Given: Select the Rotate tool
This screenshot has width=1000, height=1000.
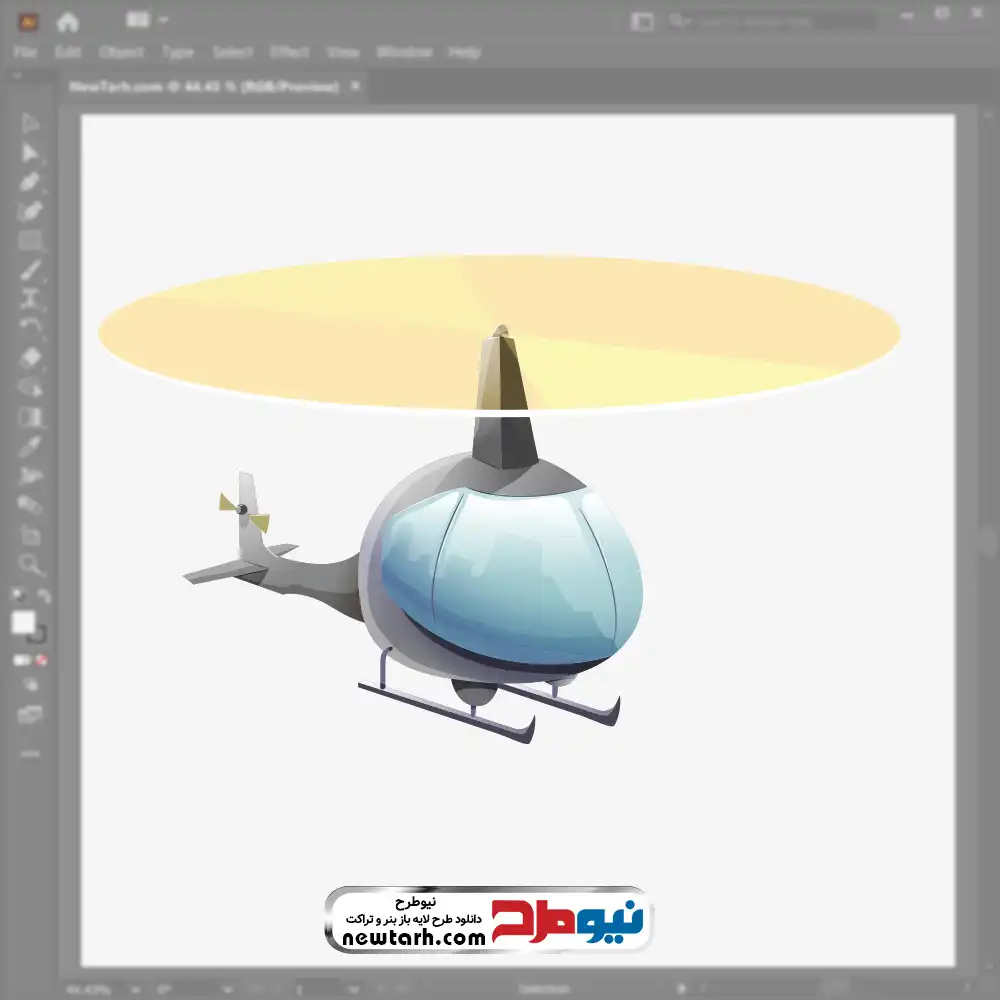Looking at the screenshot, I should pyautogui.click(x=30, y=327).
